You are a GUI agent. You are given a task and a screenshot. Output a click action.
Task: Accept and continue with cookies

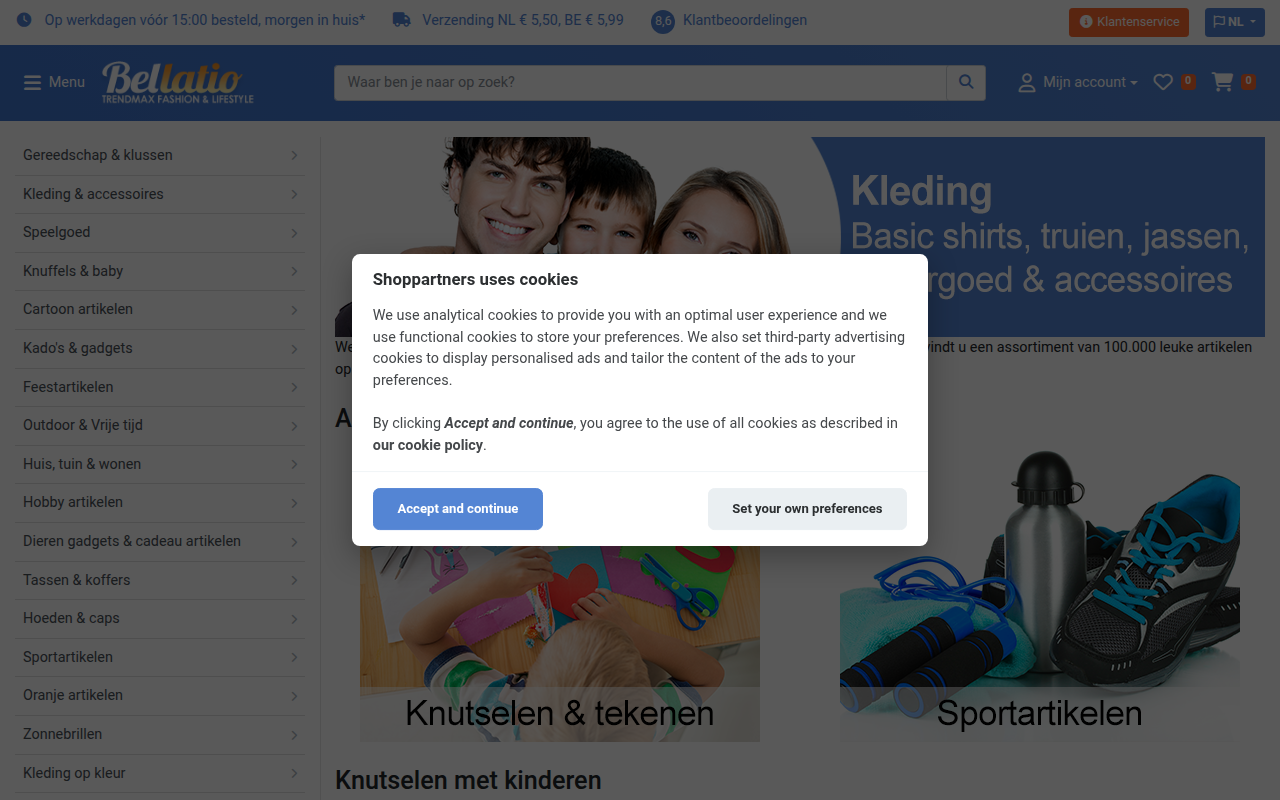pyautogui.click(x=458, y=509)
